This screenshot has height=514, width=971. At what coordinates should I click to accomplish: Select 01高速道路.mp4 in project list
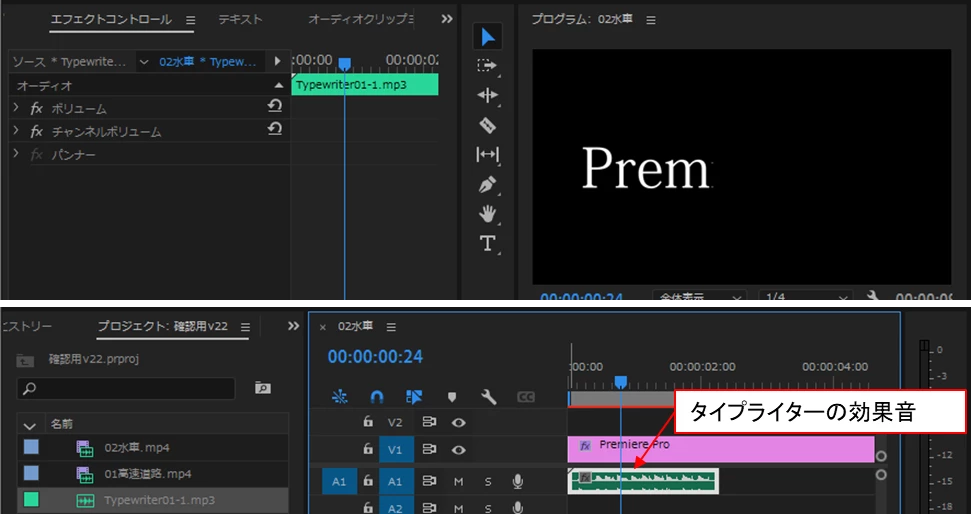click(148, 474)
